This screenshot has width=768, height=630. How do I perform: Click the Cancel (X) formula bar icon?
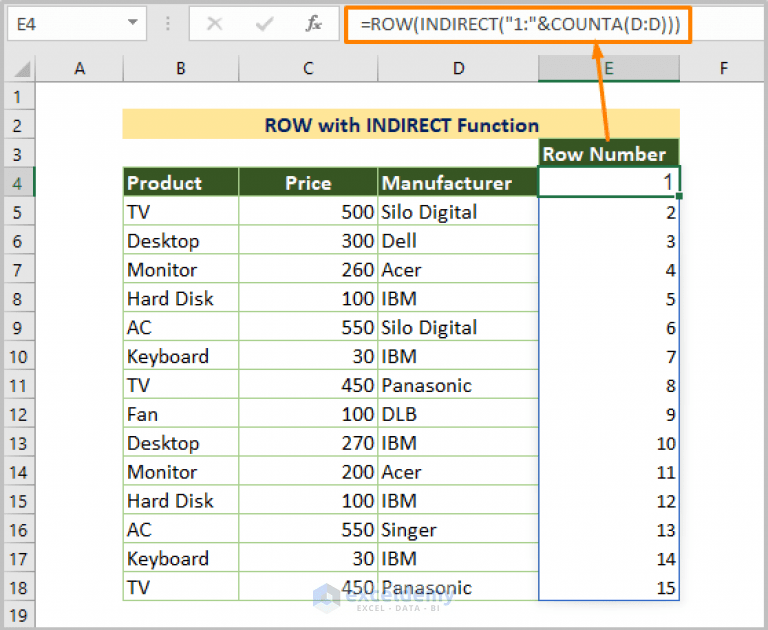215,23
